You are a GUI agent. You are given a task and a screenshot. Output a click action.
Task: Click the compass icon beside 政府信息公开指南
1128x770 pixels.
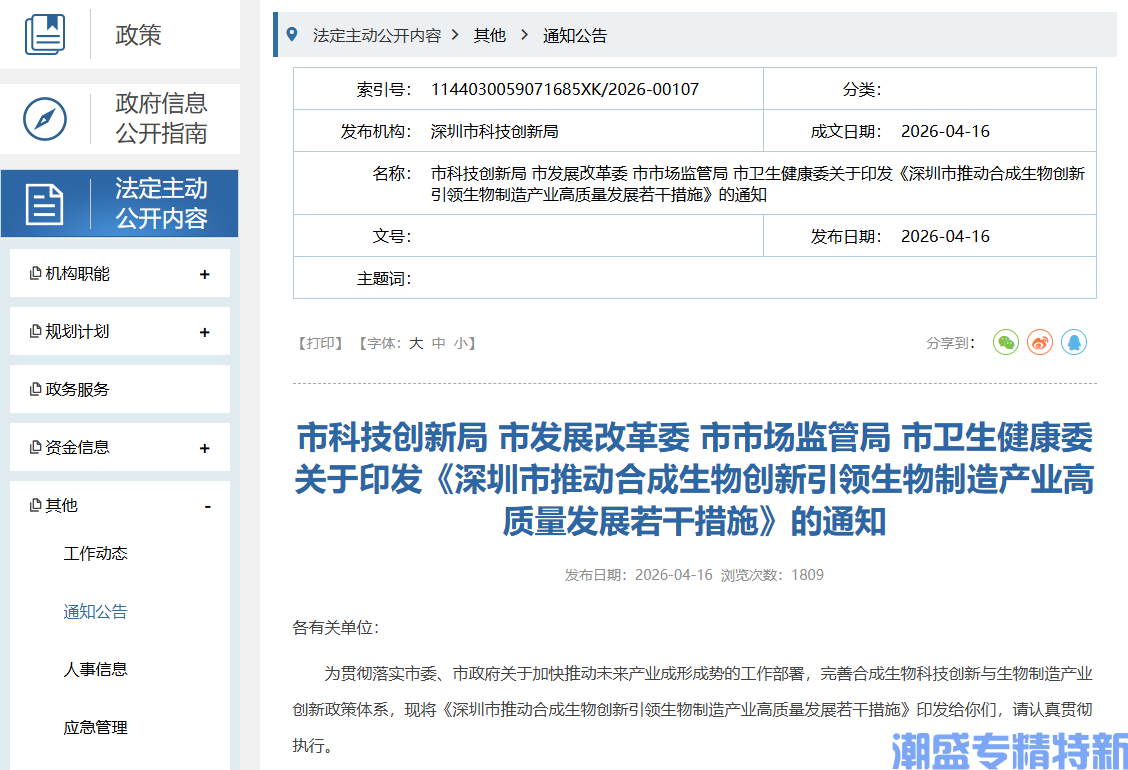(44, 119)
